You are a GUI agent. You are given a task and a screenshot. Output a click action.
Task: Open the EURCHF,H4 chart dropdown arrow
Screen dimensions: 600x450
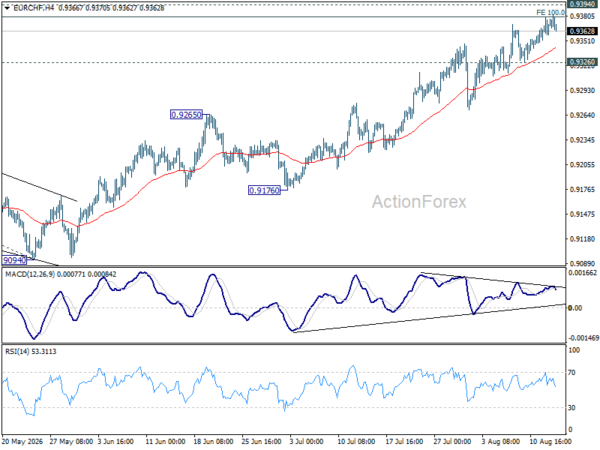(7, 8)
